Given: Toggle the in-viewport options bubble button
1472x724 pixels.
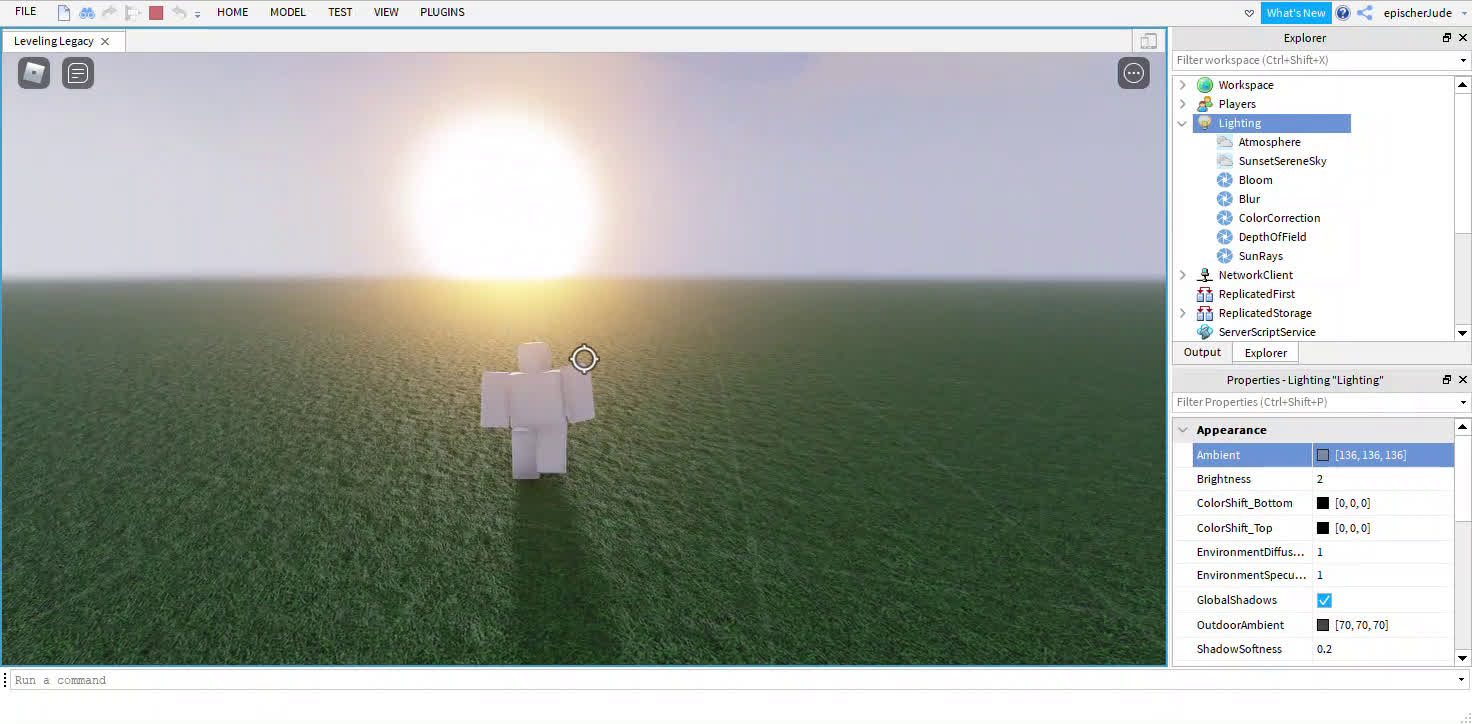Looking at the screenshot, I should click(x=1133, y=72).
